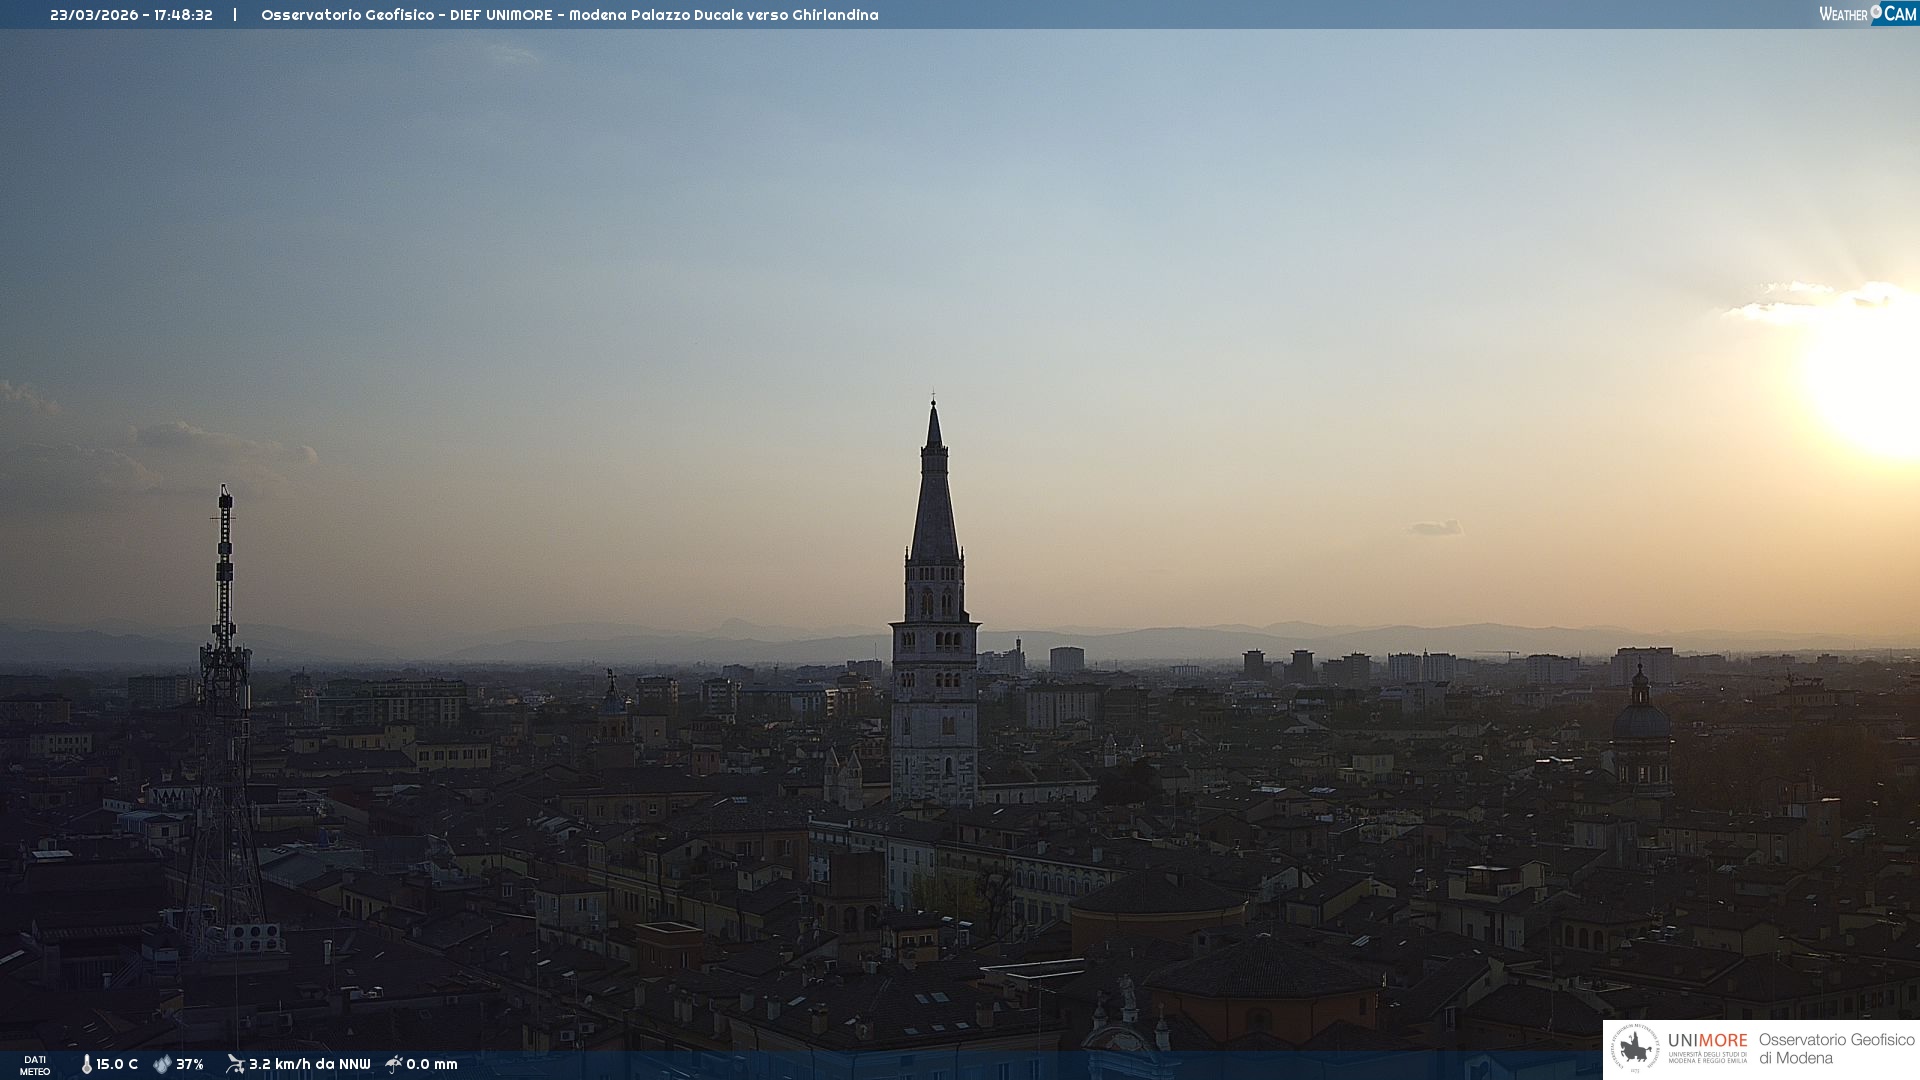Click the UNIMORE wordmark text
1920x1080 pixels.
(1707, 1041)
